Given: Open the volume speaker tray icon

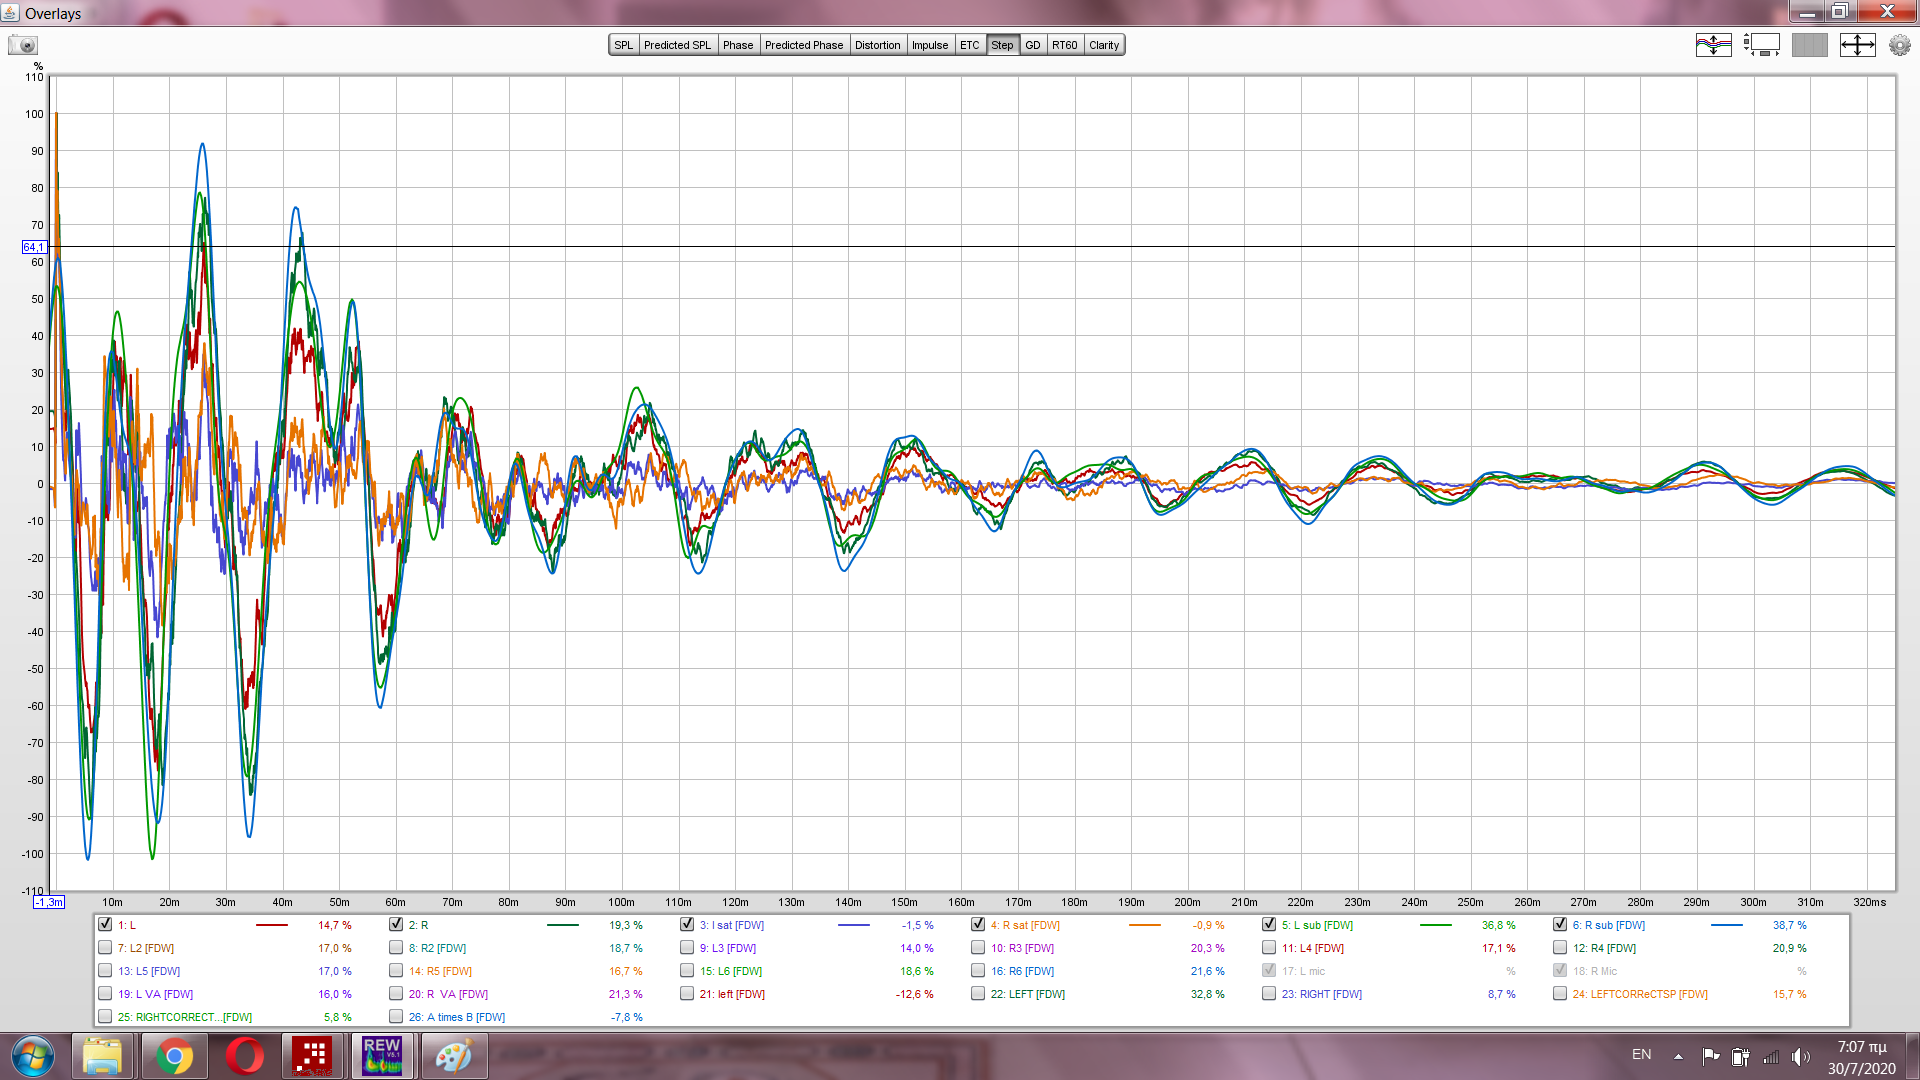Looking at the screenshot, I should point(1801,1056).
